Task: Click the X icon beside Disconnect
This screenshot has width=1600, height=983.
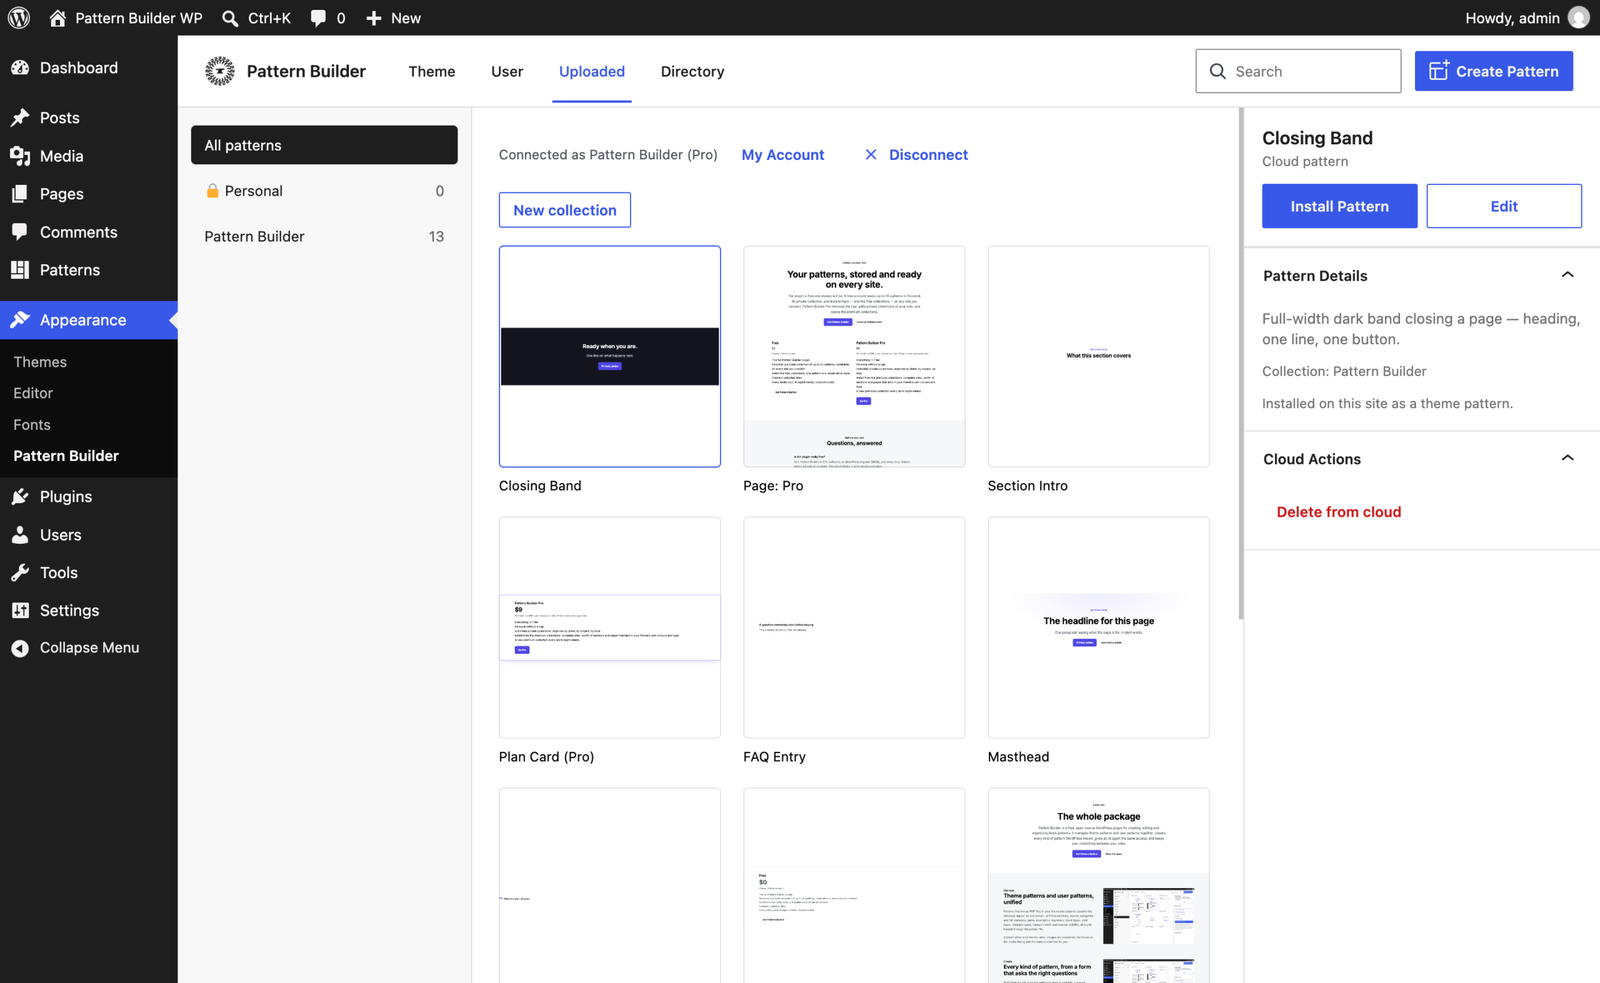Action: tap(871, 155)
